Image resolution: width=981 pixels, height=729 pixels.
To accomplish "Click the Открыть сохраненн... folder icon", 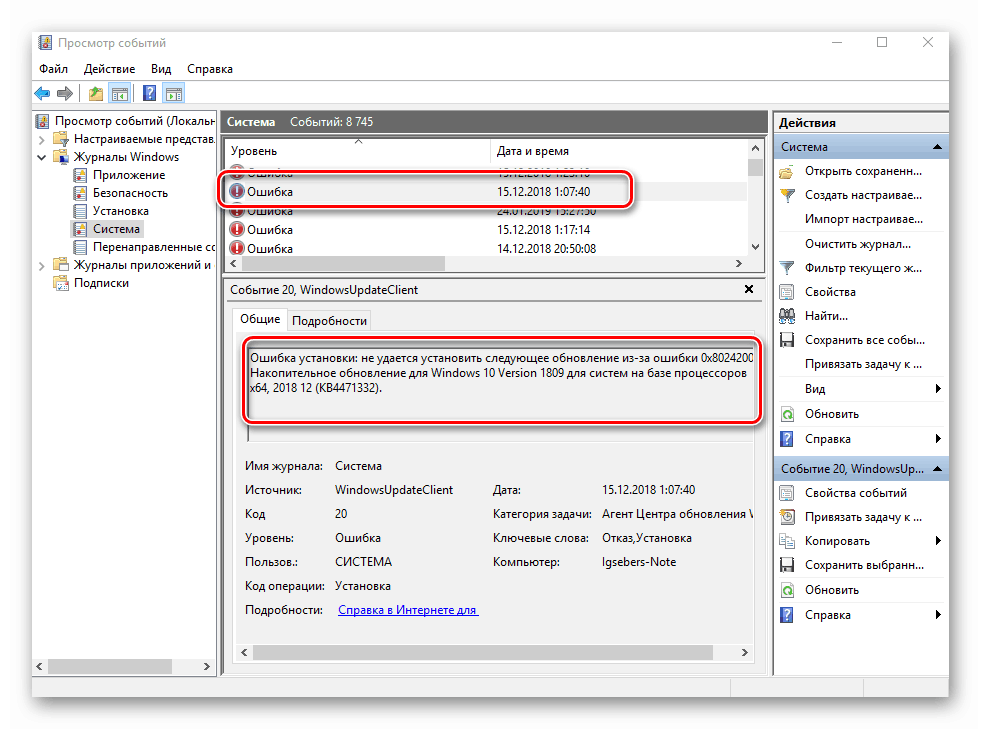I will (x=787, y=171).
